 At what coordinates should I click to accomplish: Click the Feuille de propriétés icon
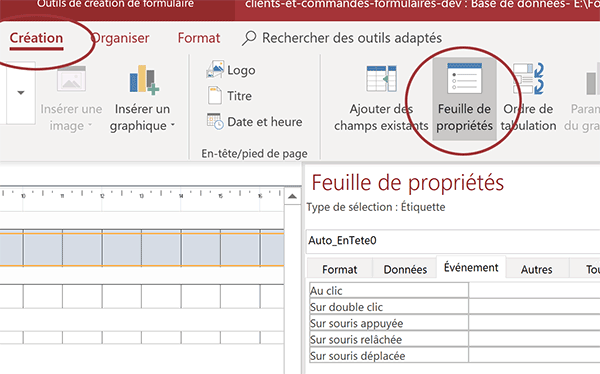point(464,78)
